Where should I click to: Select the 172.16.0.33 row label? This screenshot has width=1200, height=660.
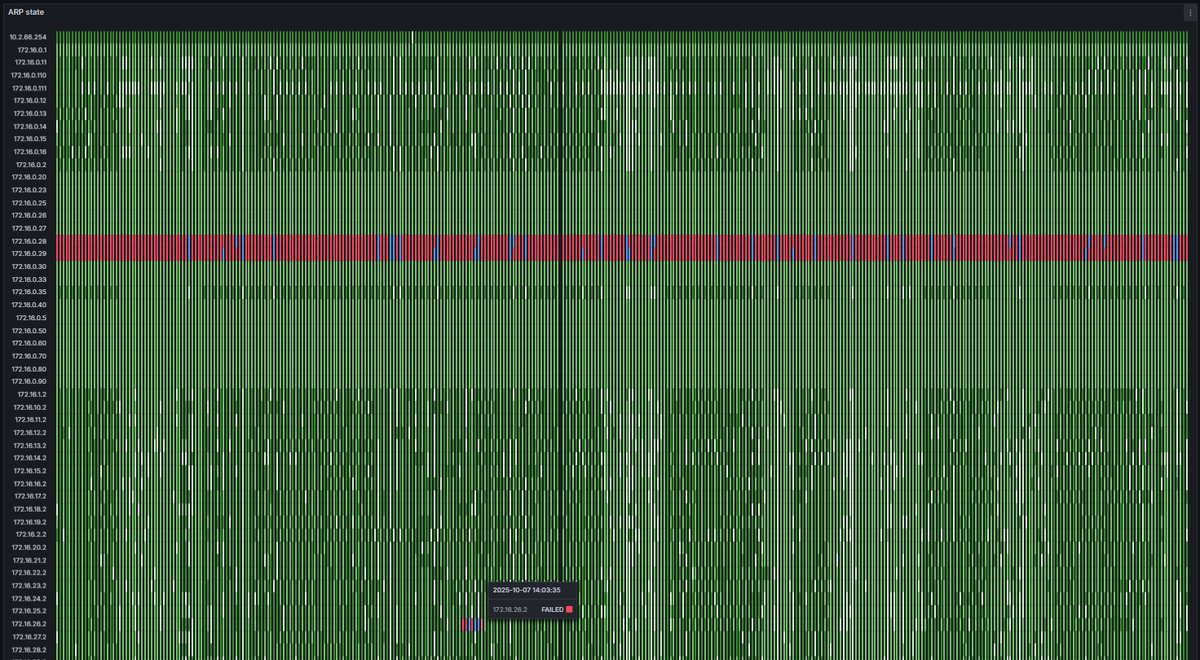pos(29,279)
